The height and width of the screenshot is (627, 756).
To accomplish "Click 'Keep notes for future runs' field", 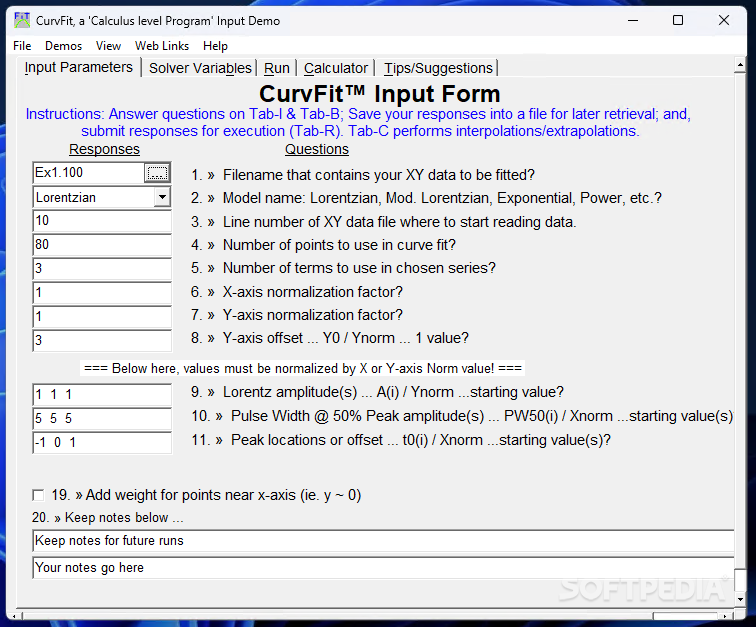I will pyautogui.click(x=383, y=541).
